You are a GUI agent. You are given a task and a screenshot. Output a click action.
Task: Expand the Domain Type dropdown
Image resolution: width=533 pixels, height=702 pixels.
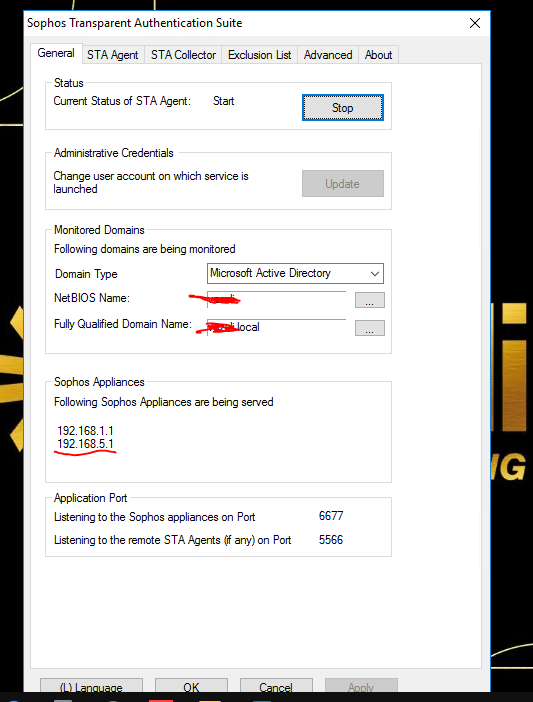point(295,273)
